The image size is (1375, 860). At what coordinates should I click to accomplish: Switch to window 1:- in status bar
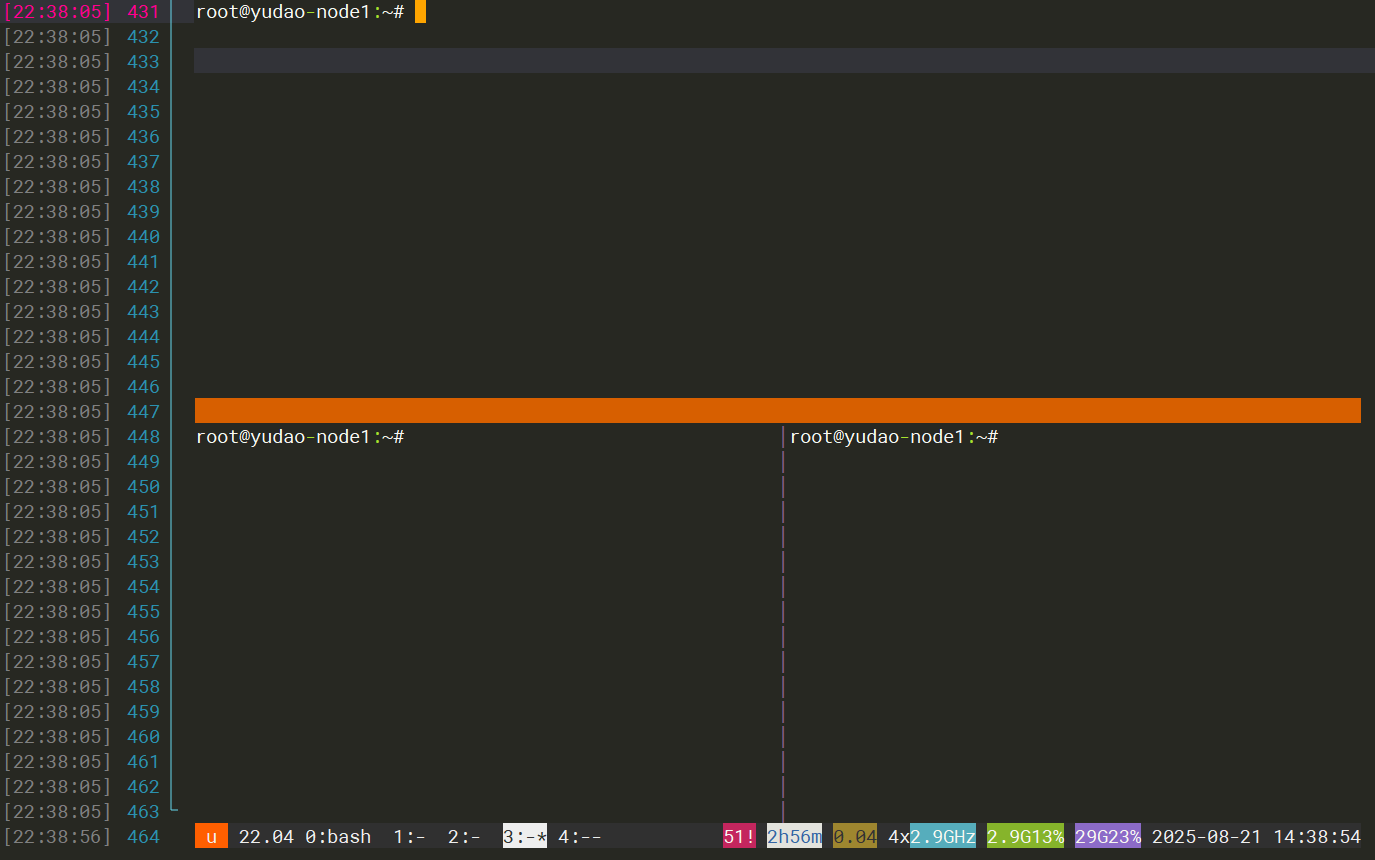coord(409,836)
